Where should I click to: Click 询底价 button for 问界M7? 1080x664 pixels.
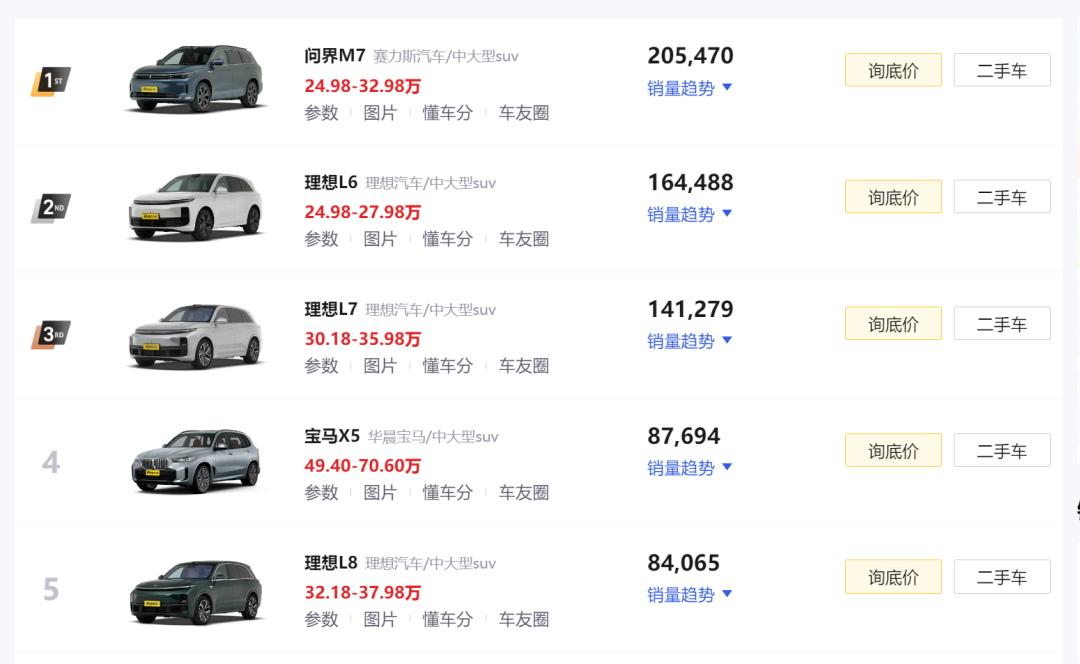pos(893,70)
